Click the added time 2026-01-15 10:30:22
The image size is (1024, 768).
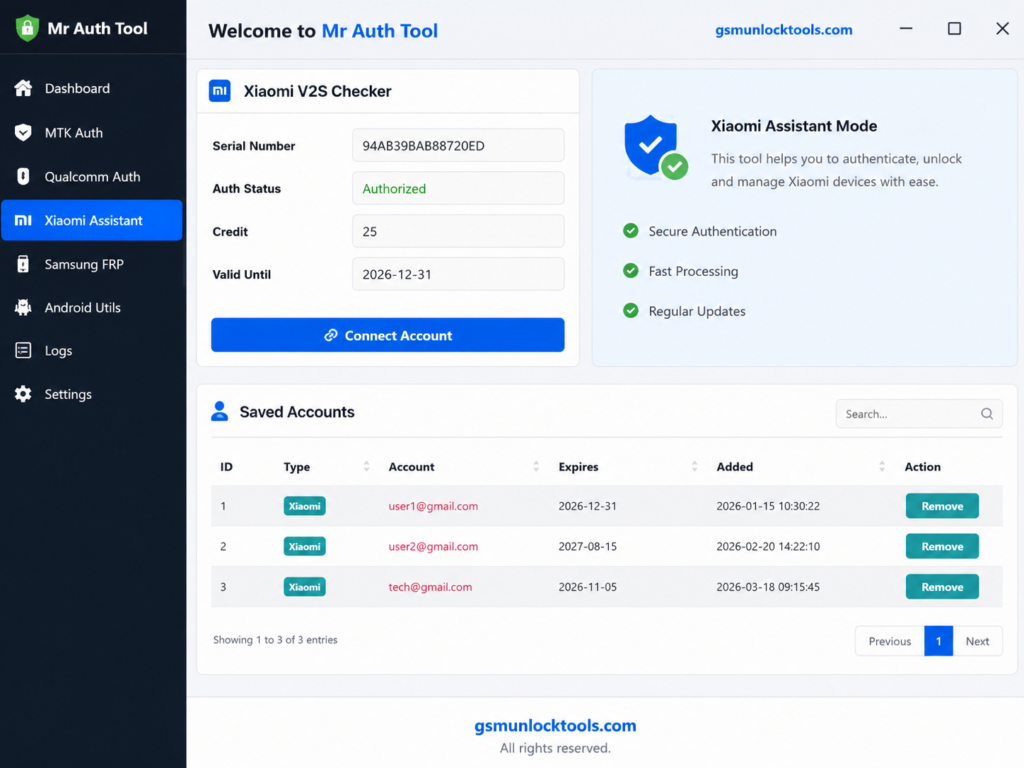pyautogui.click(x=767, y=505)
